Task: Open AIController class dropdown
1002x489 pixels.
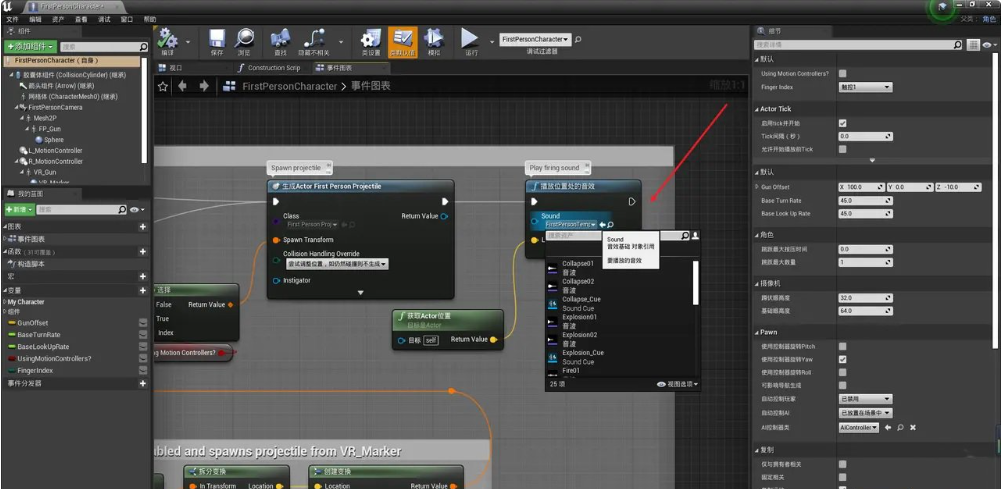Action: pos(859,427)
